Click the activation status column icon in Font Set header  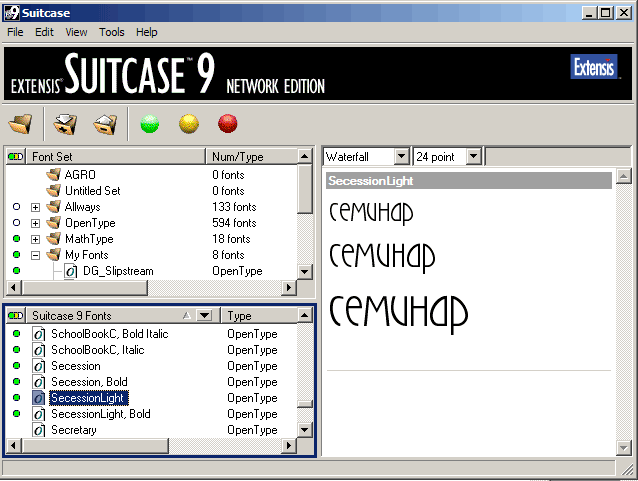(16, 156)
